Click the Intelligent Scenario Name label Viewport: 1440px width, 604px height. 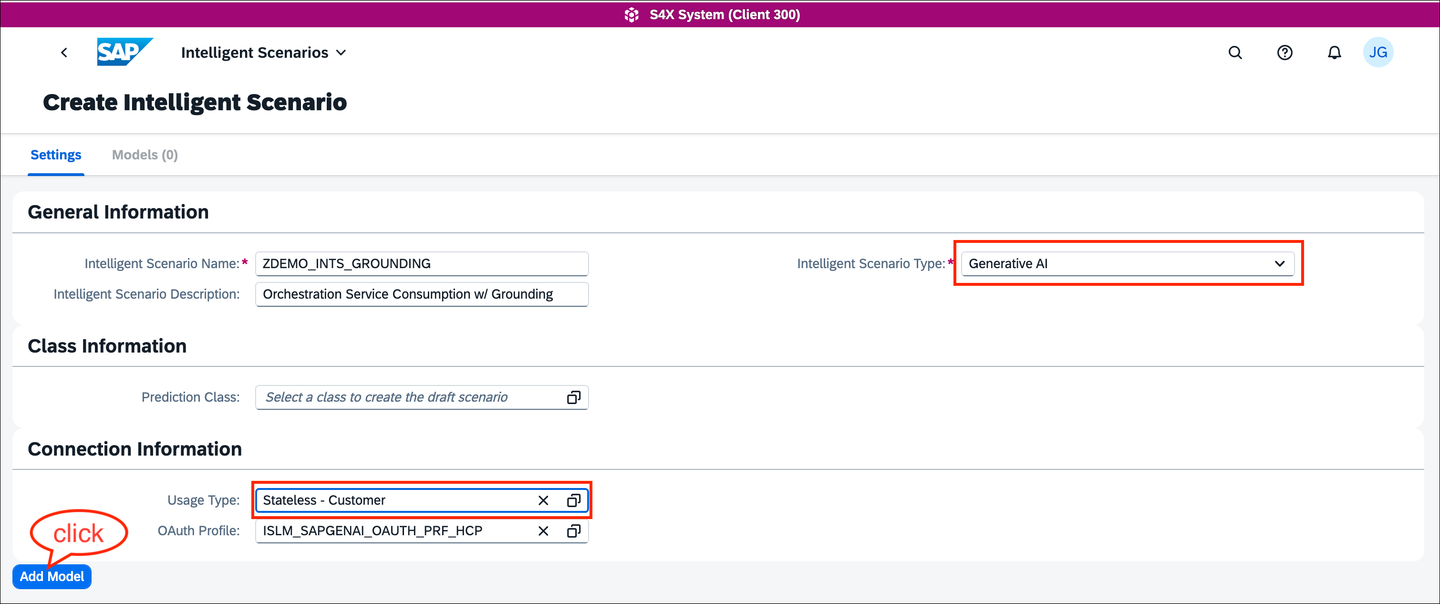tap(161, 264)
